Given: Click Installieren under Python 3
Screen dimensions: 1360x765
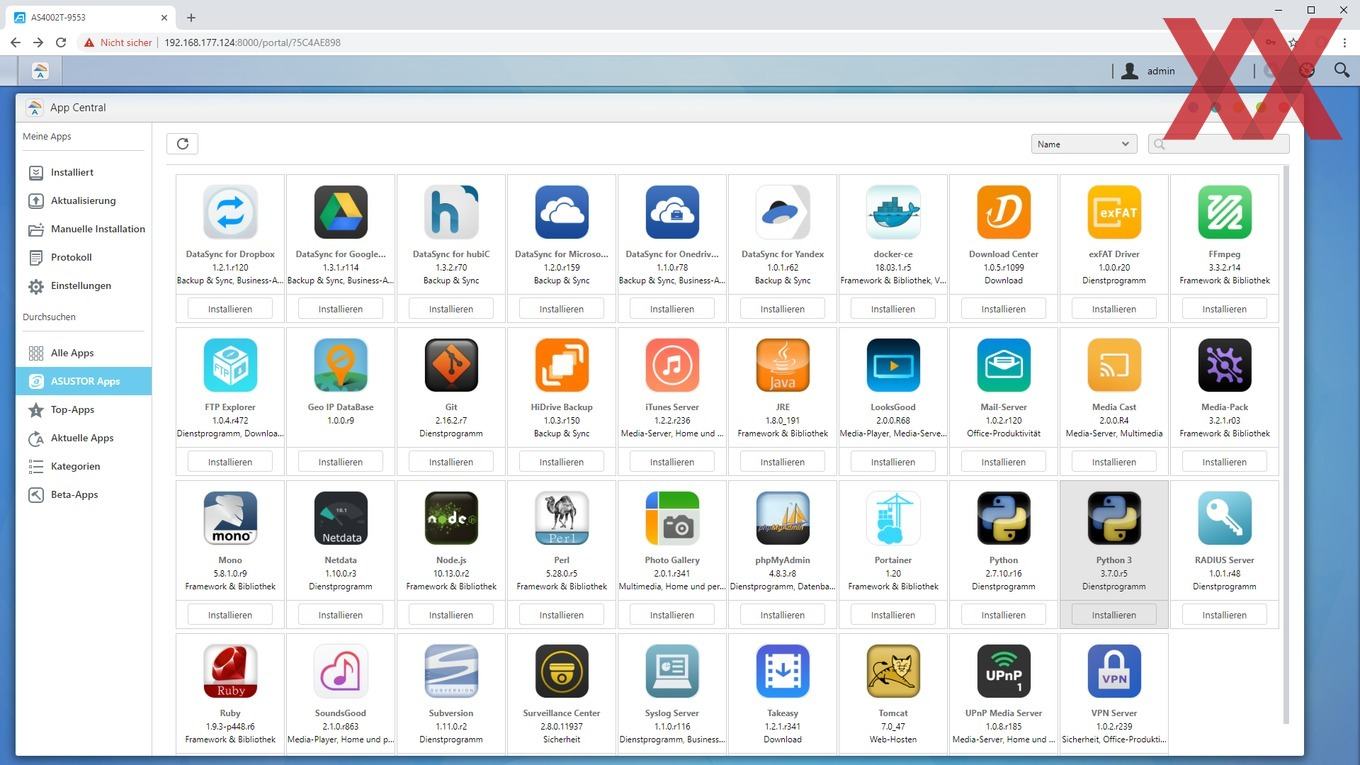Looking at the screenshot, I should (1114, 615).
